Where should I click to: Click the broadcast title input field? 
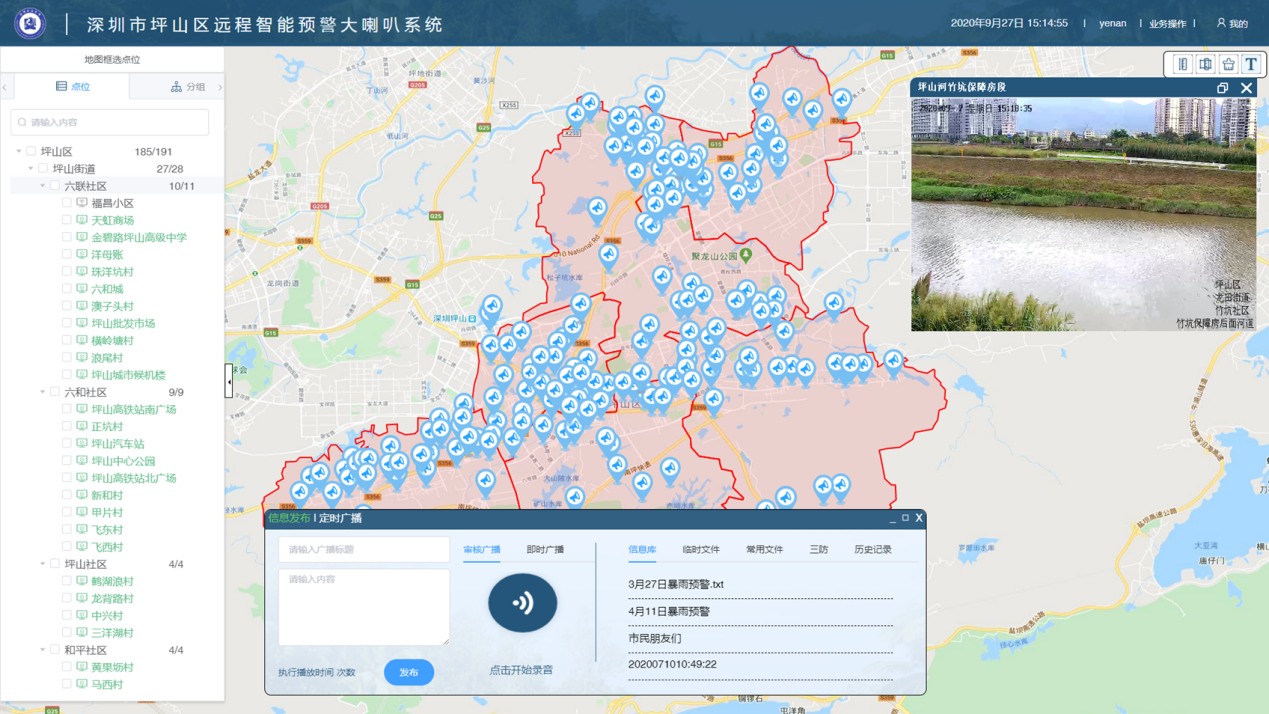[x=364, y=549]
